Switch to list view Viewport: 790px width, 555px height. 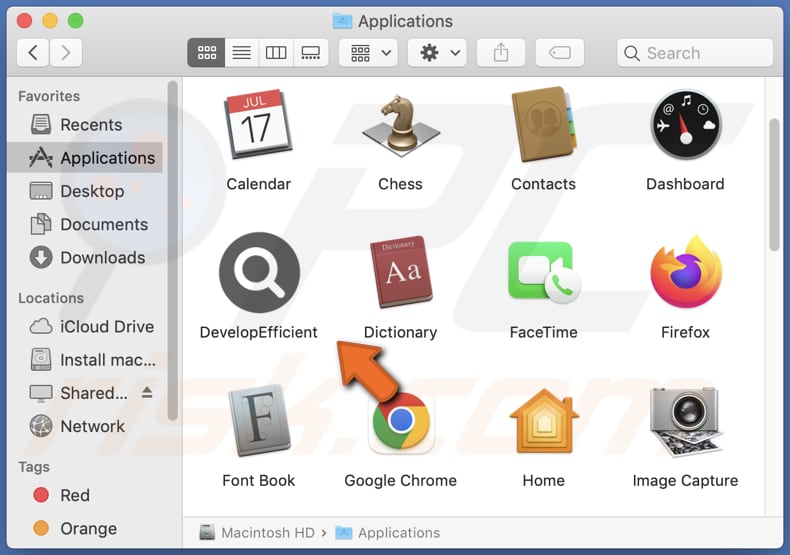(x=242, y=52)
